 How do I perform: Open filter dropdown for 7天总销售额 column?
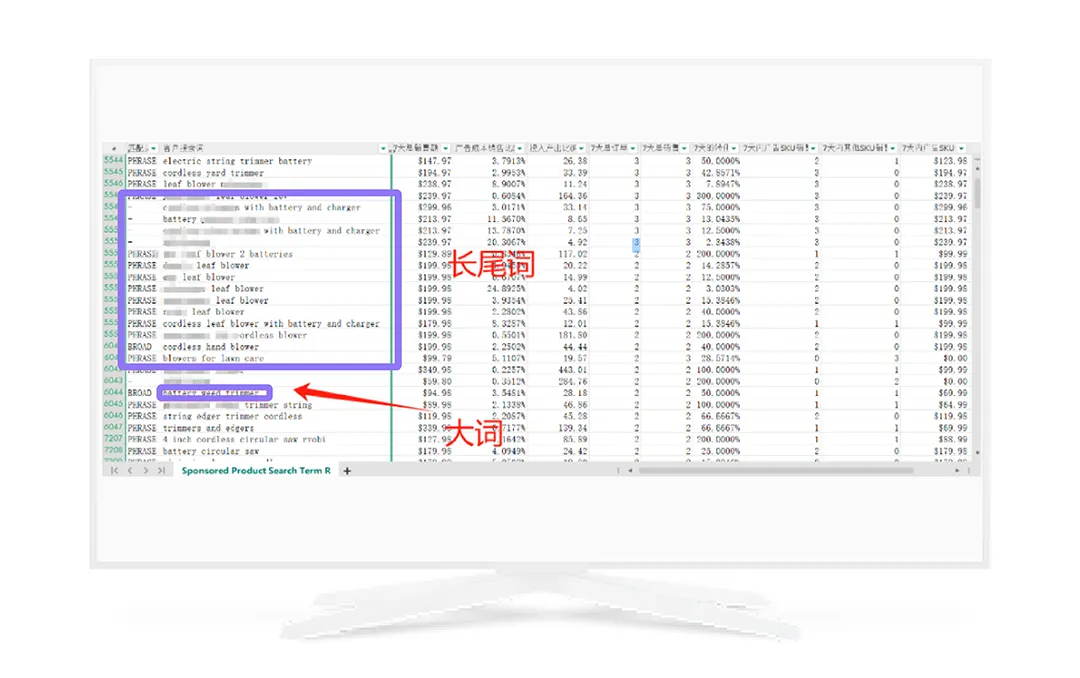tap(446, 148)
